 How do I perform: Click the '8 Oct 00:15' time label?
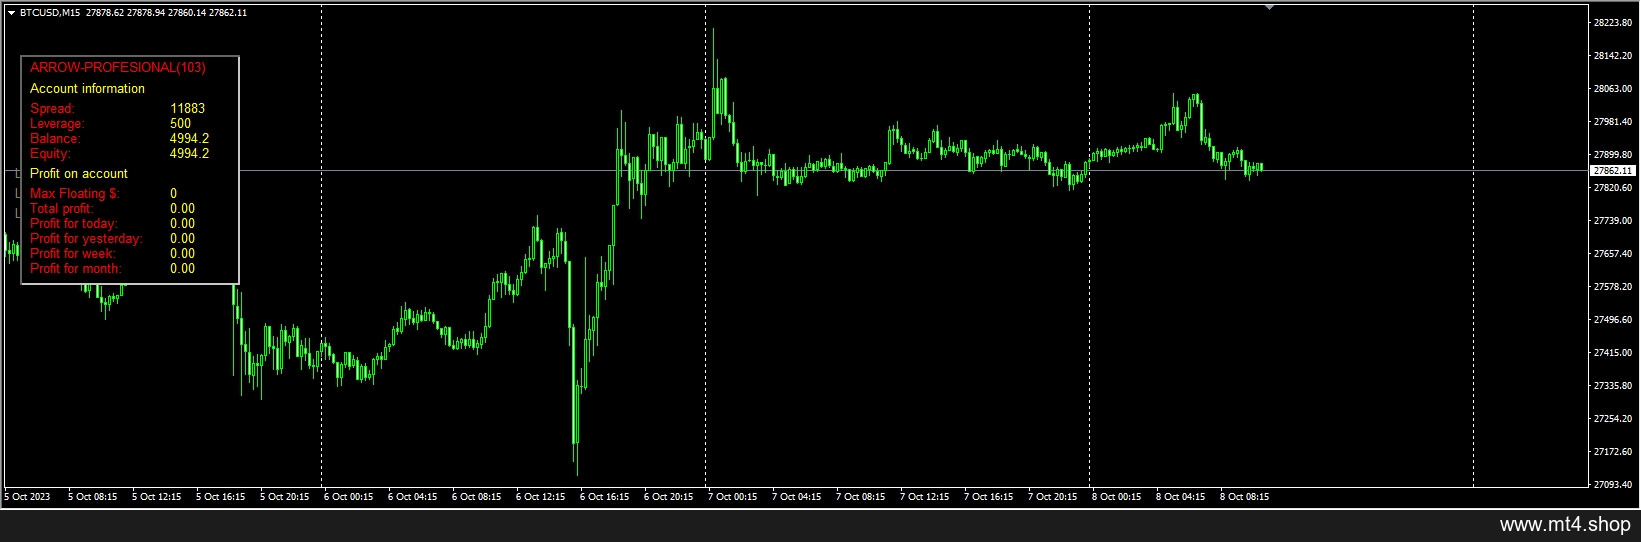tap(1116, 497)
